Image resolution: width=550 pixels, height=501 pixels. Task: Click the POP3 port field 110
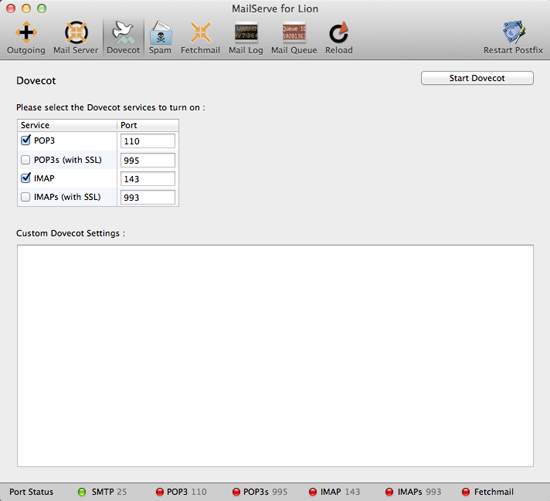coord(148,141)
